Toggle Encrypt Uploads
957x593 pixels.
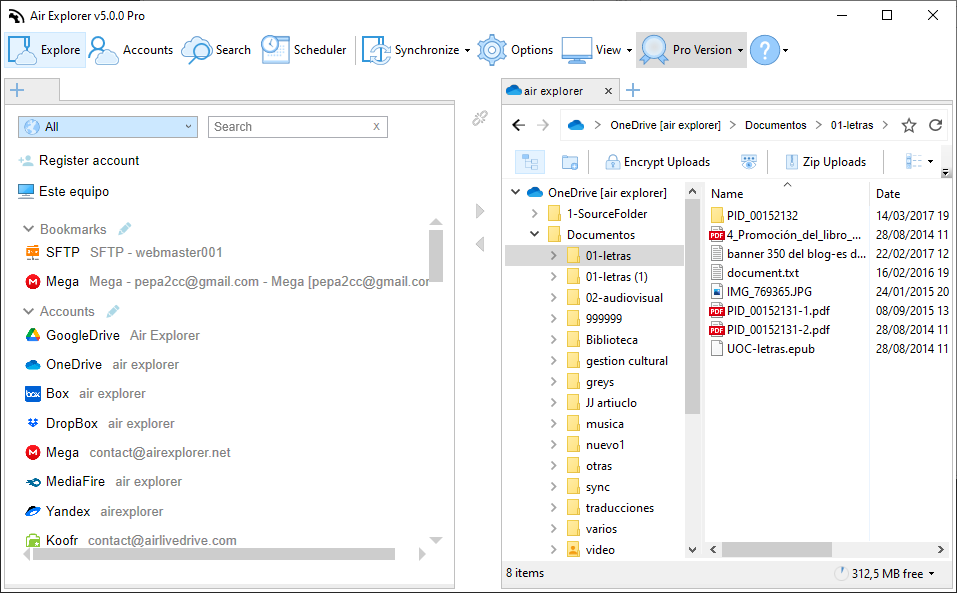pyautogui.click(x=657, y=162)
